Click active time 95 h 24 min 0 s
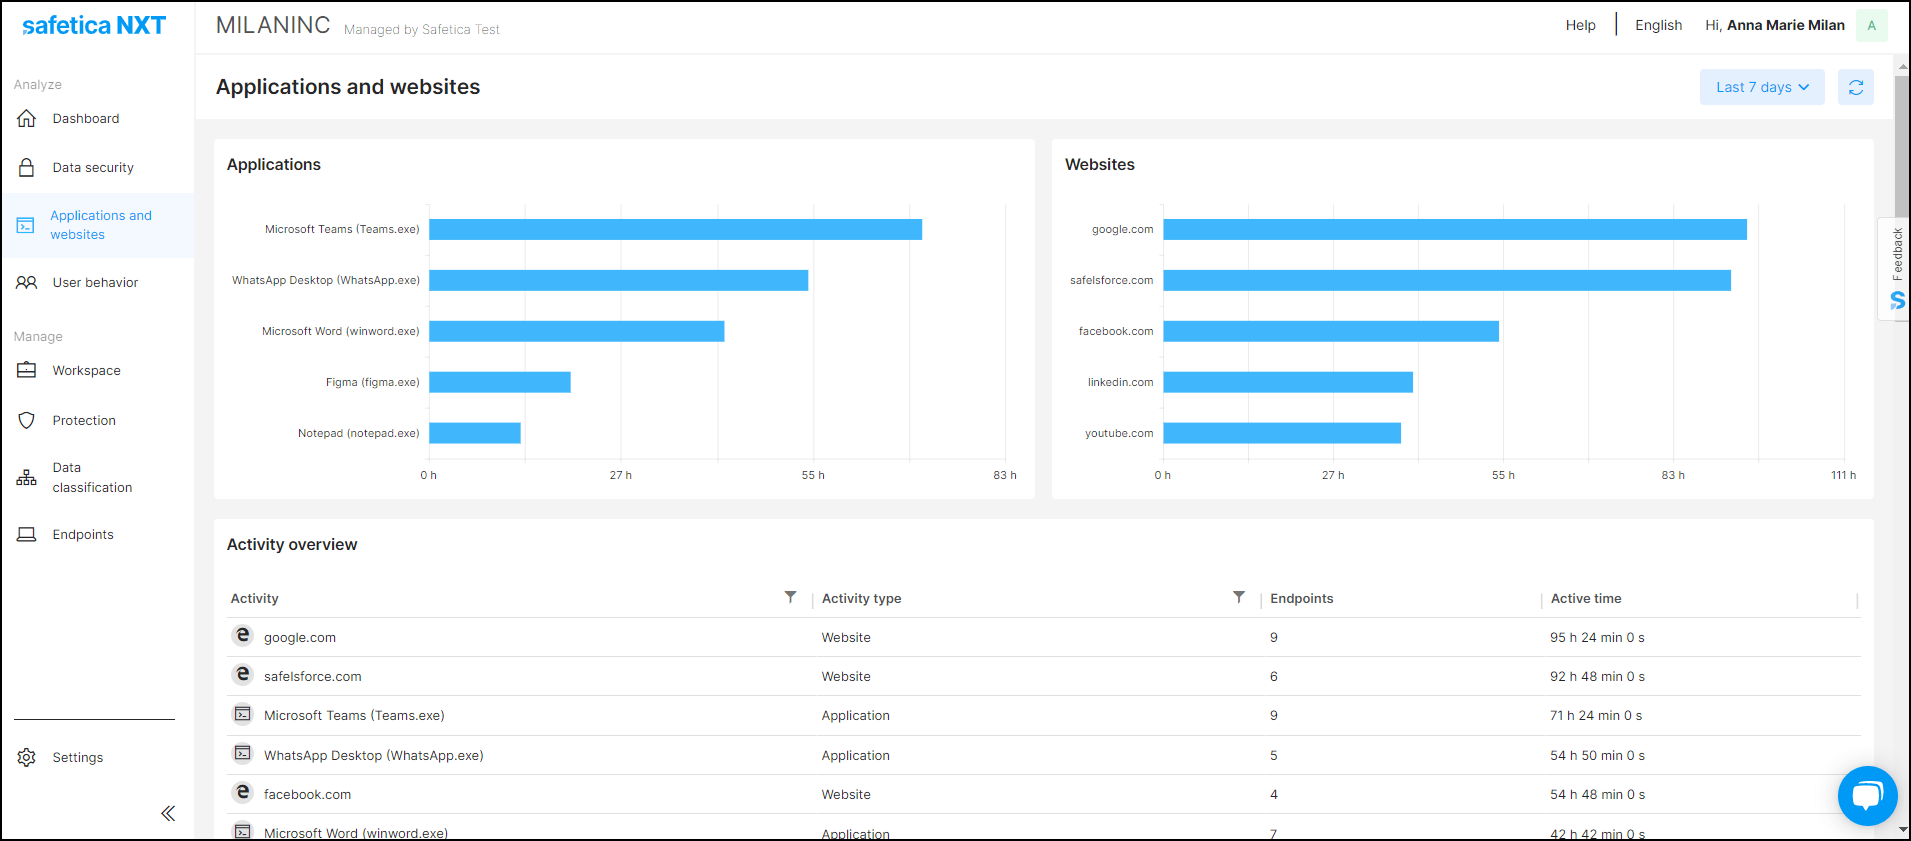Screen dimensions: 1911x841 click(1597, 637)
